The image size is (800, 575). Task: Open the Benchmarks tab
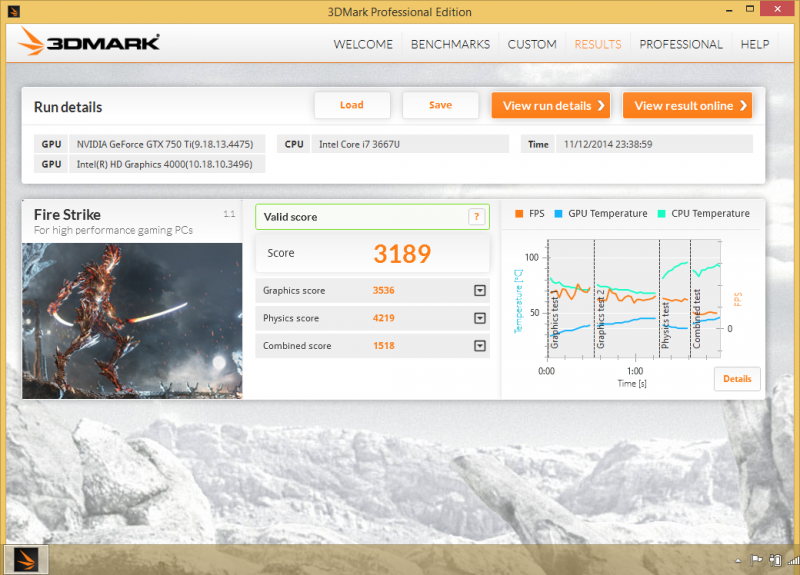point(451,44)
